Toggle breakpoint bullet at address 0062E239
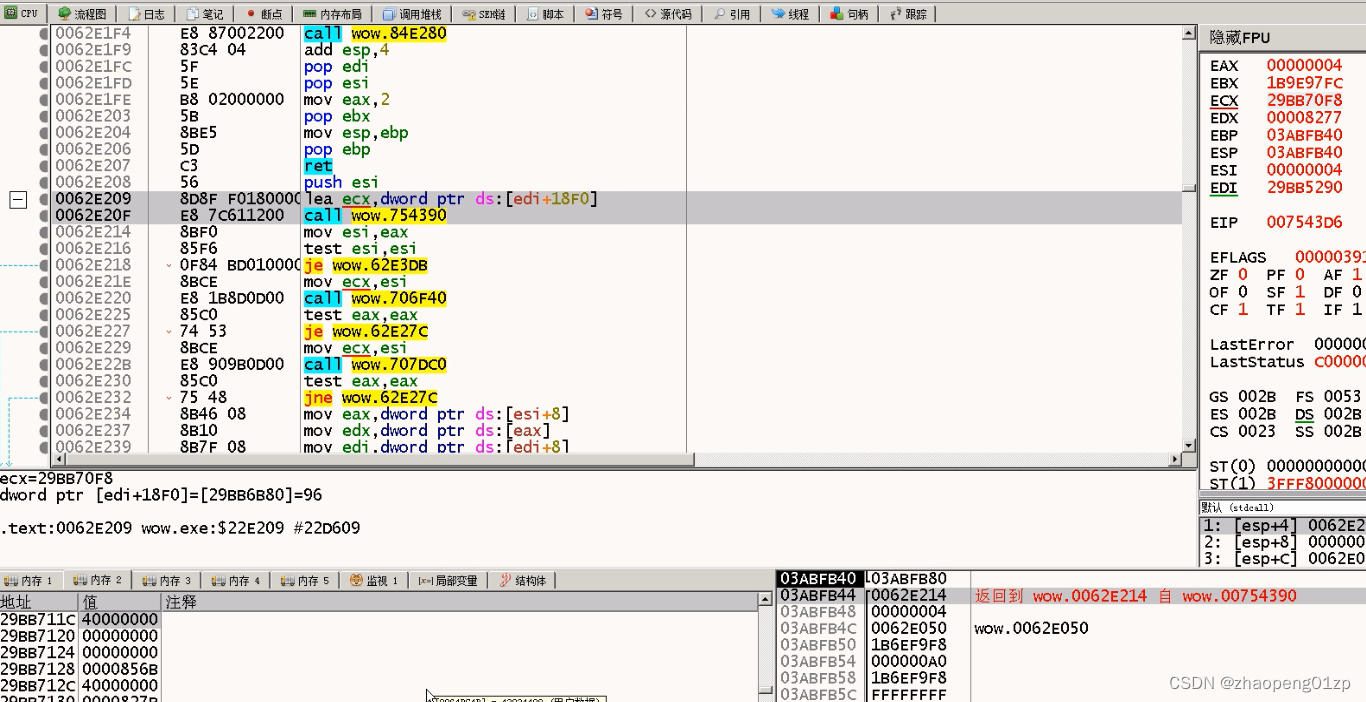This screenshot has height=702, width=1366. (x=44, y=447)
